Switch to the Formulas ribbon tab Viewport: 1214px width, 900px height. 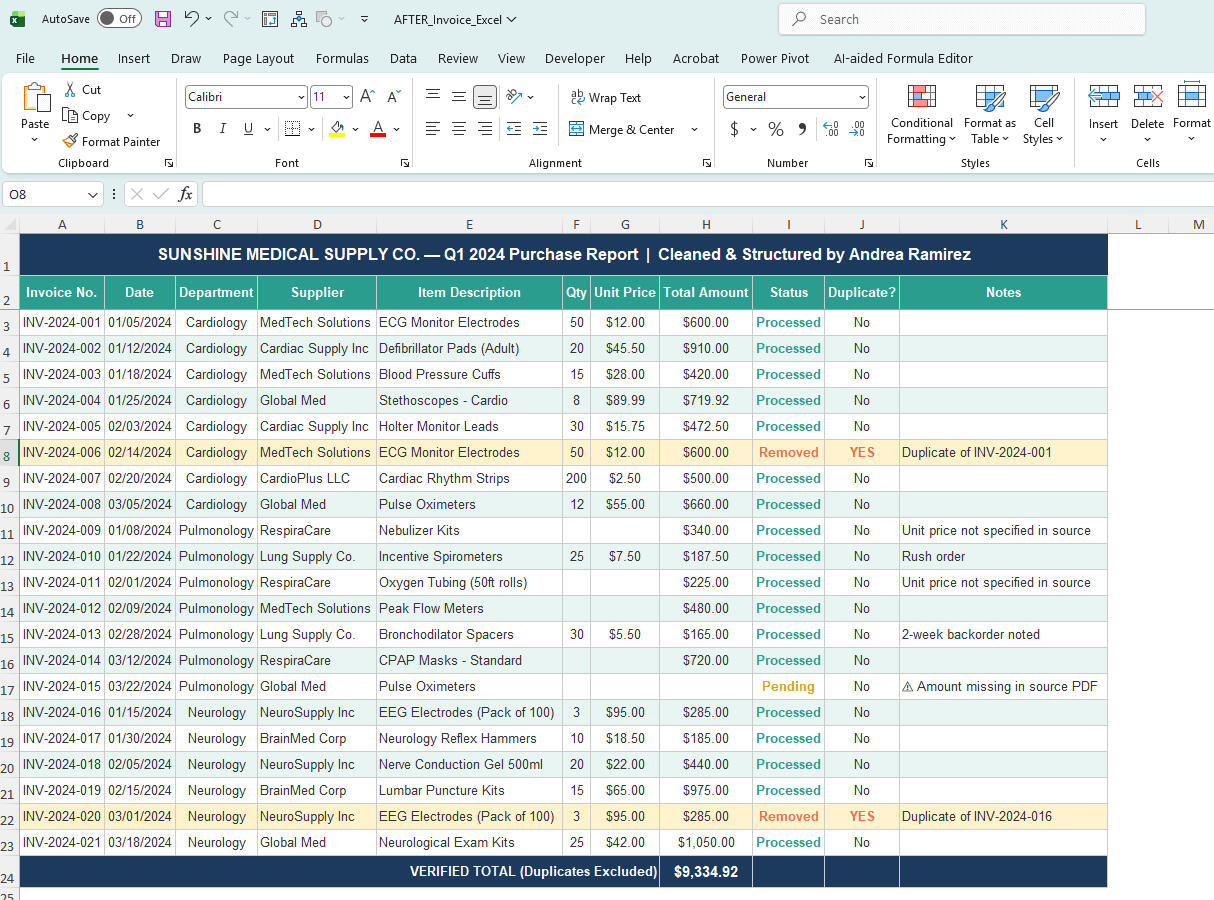342,58
